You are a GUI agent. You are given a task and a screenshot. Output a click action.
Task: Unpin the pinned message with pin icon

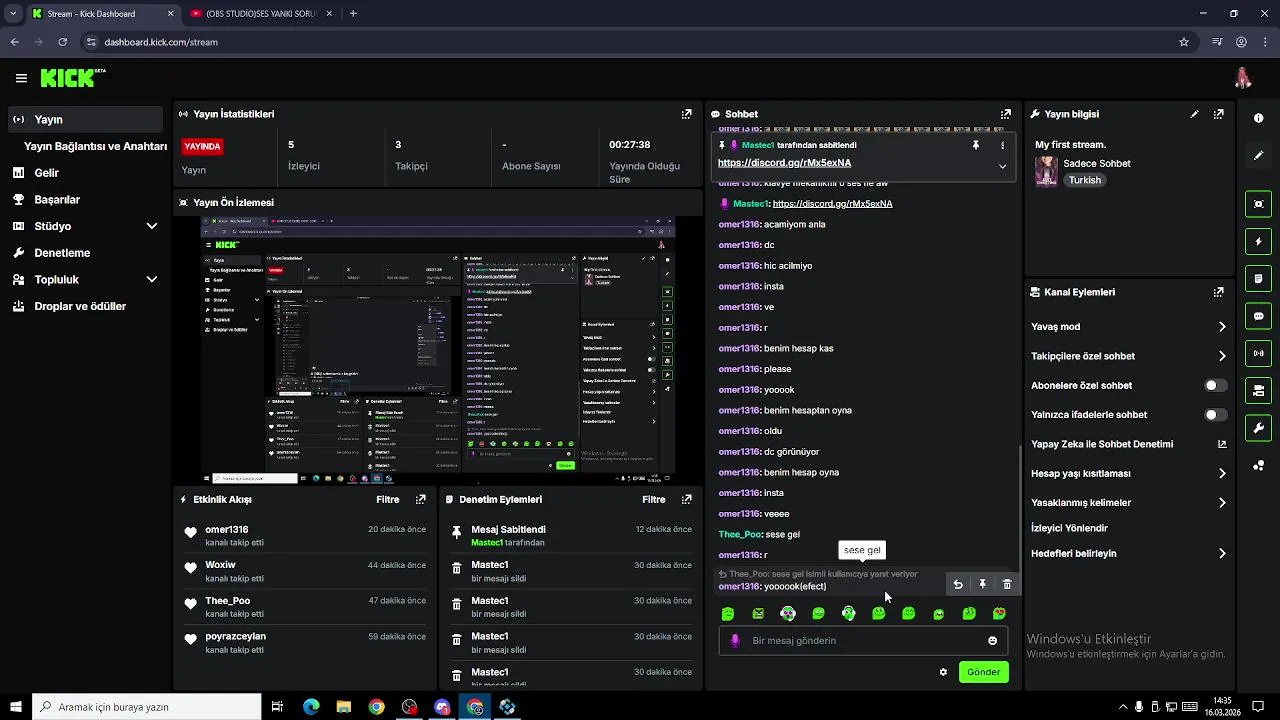(x=976, y=145)
